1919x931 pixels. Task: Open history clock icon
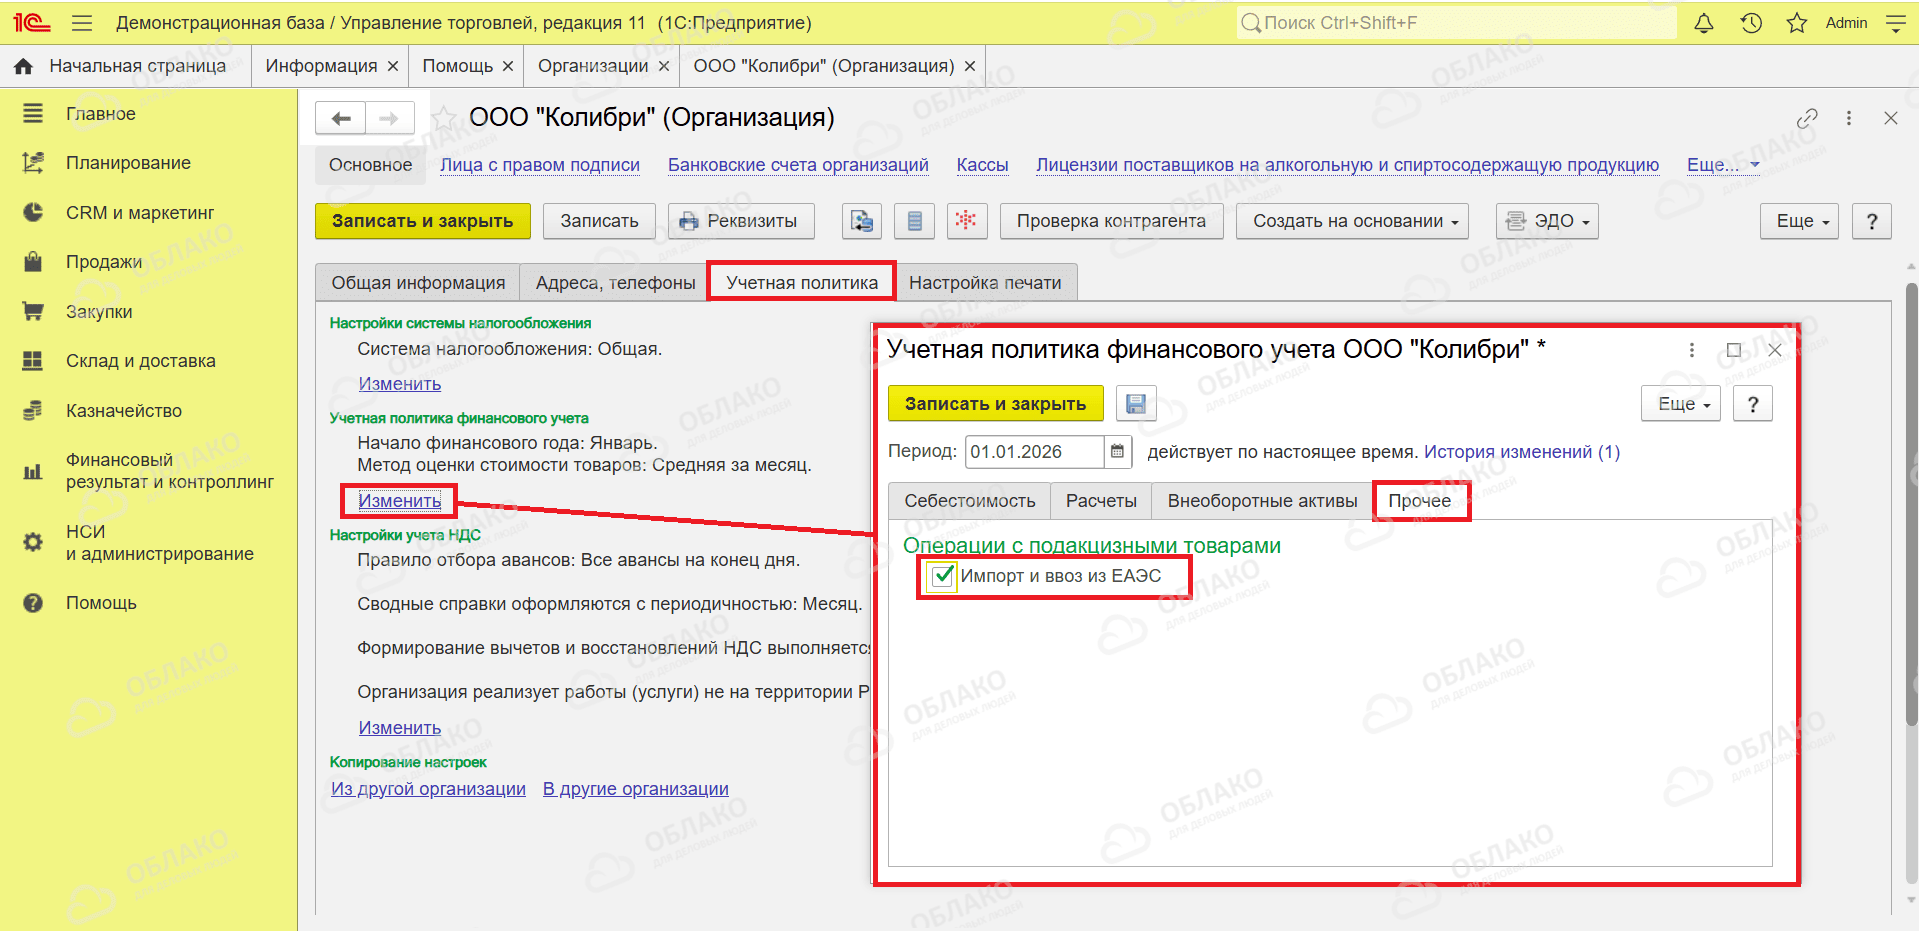(1751, 23)
